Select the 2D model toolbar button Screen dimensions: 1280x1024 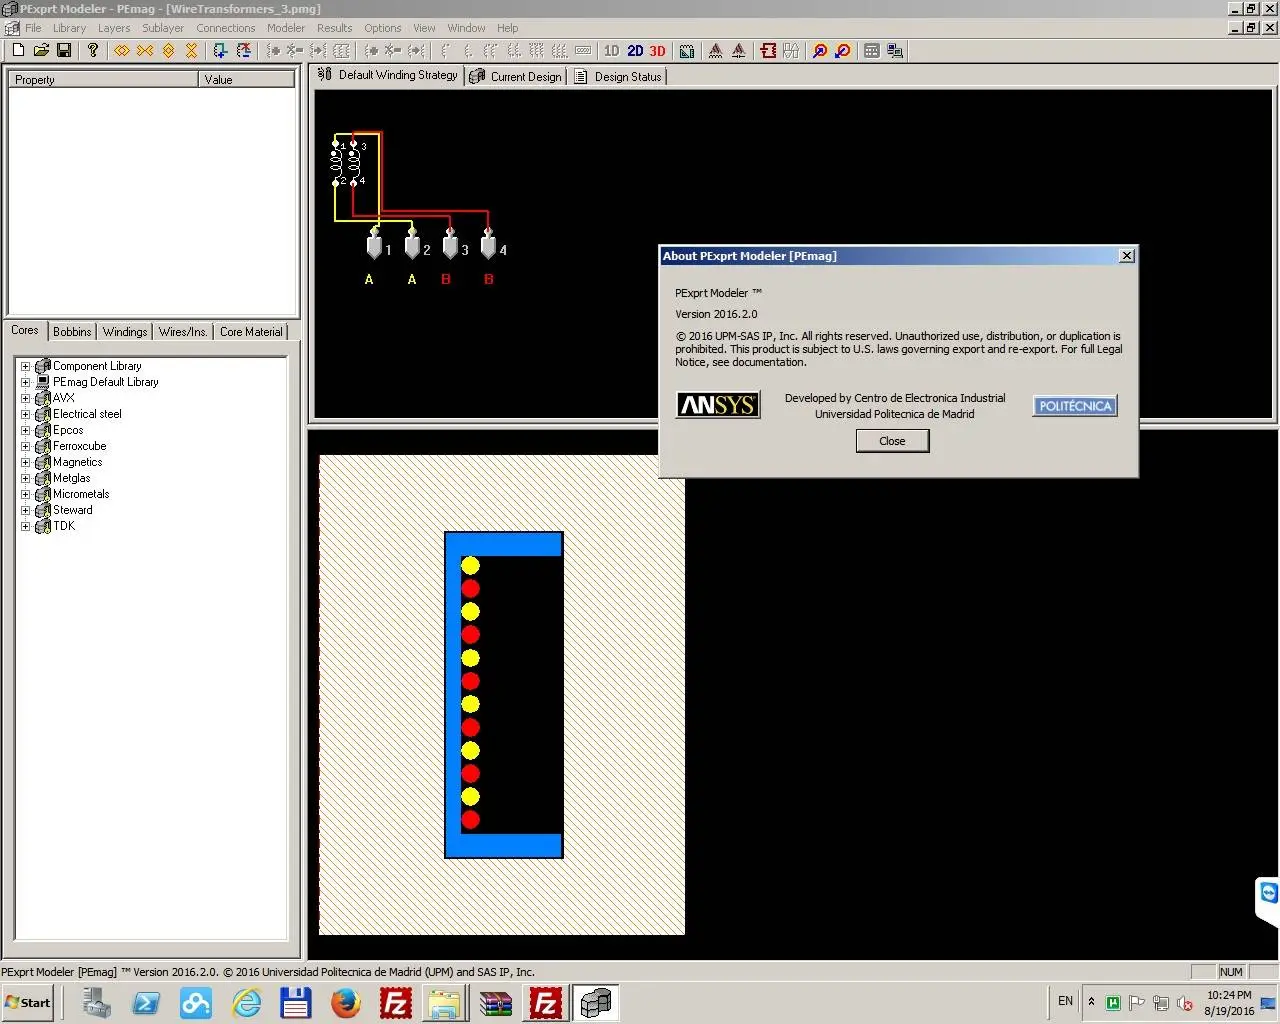tap(635, 51)
